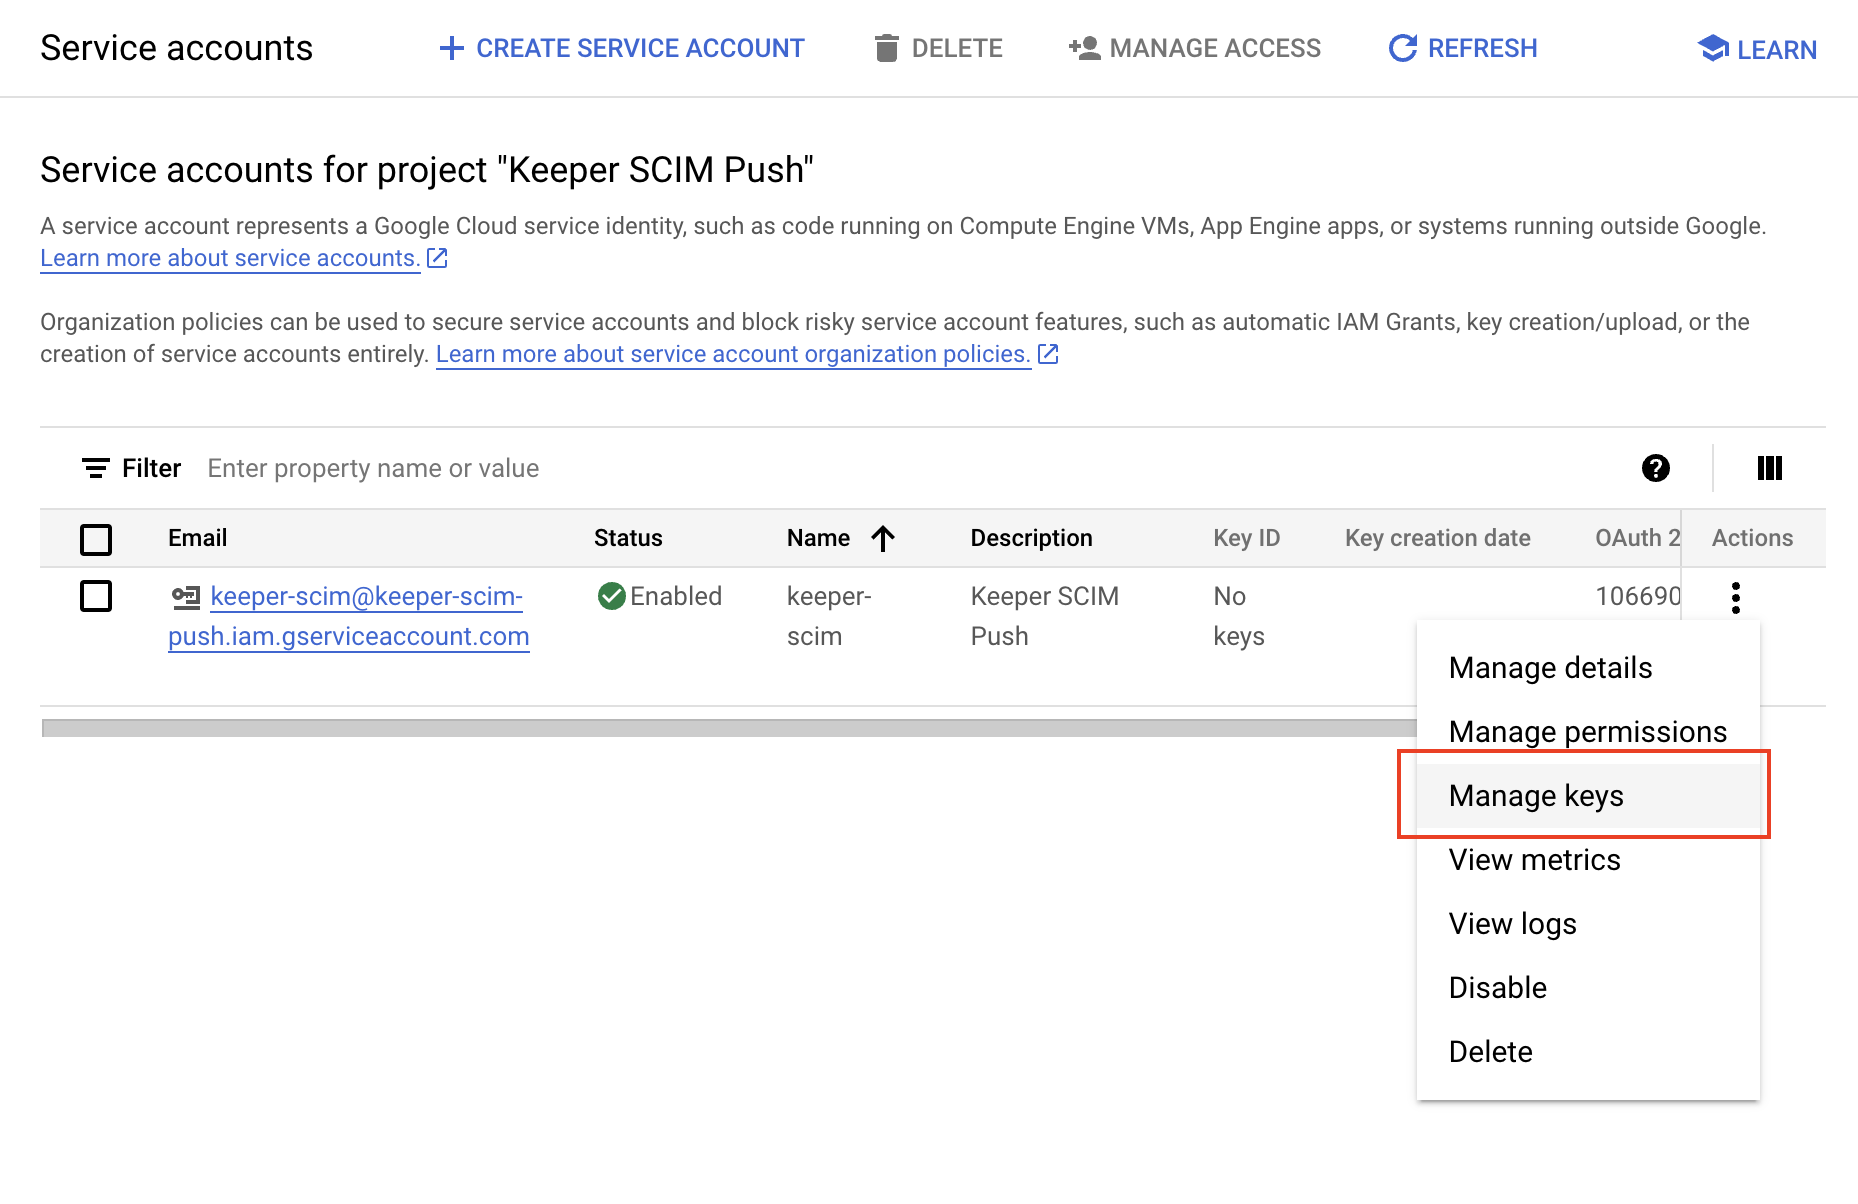Open Learn more about service accounts link
This screenshot has height=1204, width=1858.
click(x=230, y=258)
